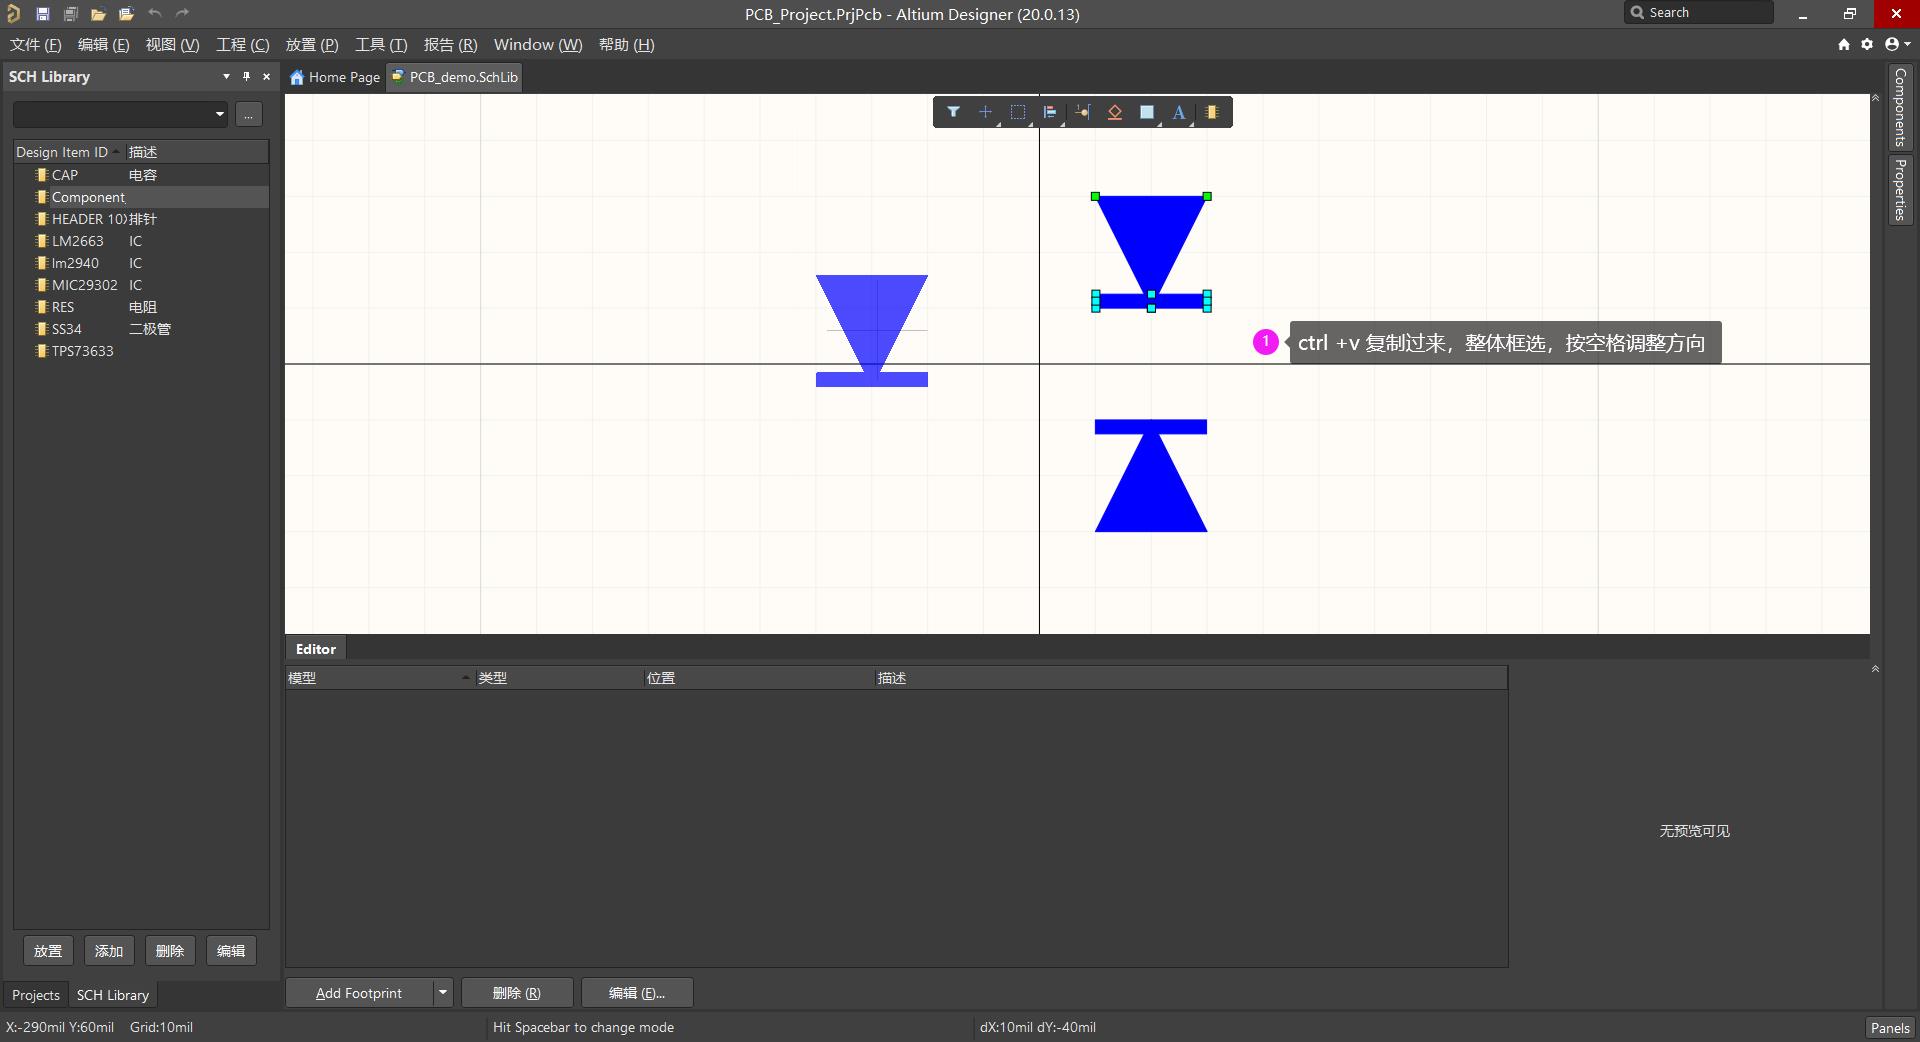Choose the dashed rectangle selection tool
The image size is (1920, 1042).
coord(1018,112)
